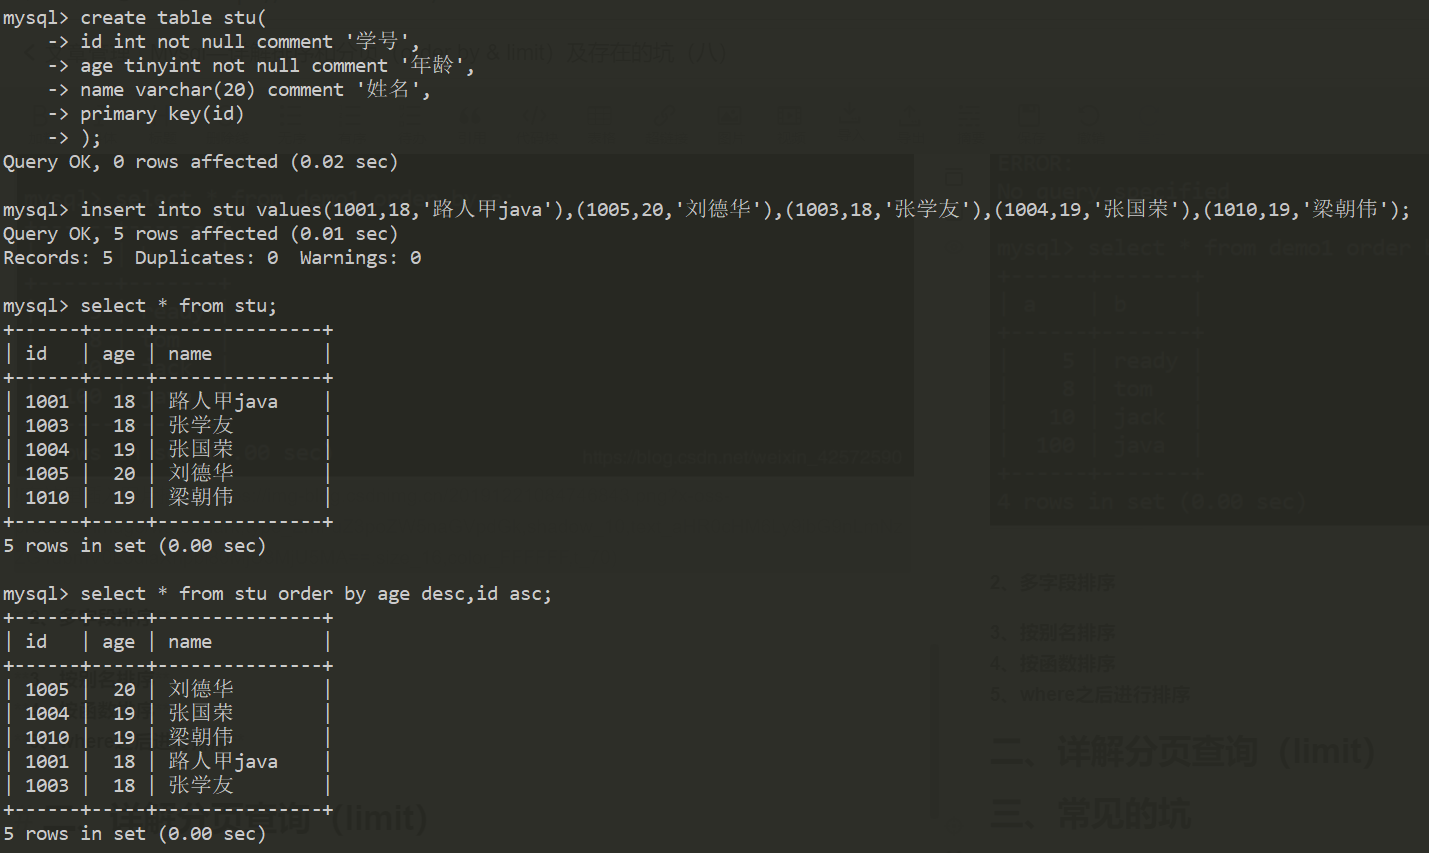Click id 1003 in the order-by result table
This screenshot has height=853, width=1429.
tap(47, 786)
